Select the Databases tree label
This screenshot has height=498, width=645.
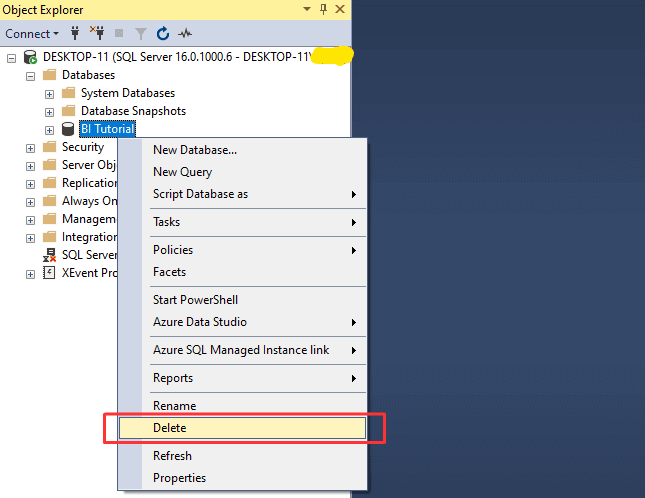pyautogui.click(x=88, y=75)
